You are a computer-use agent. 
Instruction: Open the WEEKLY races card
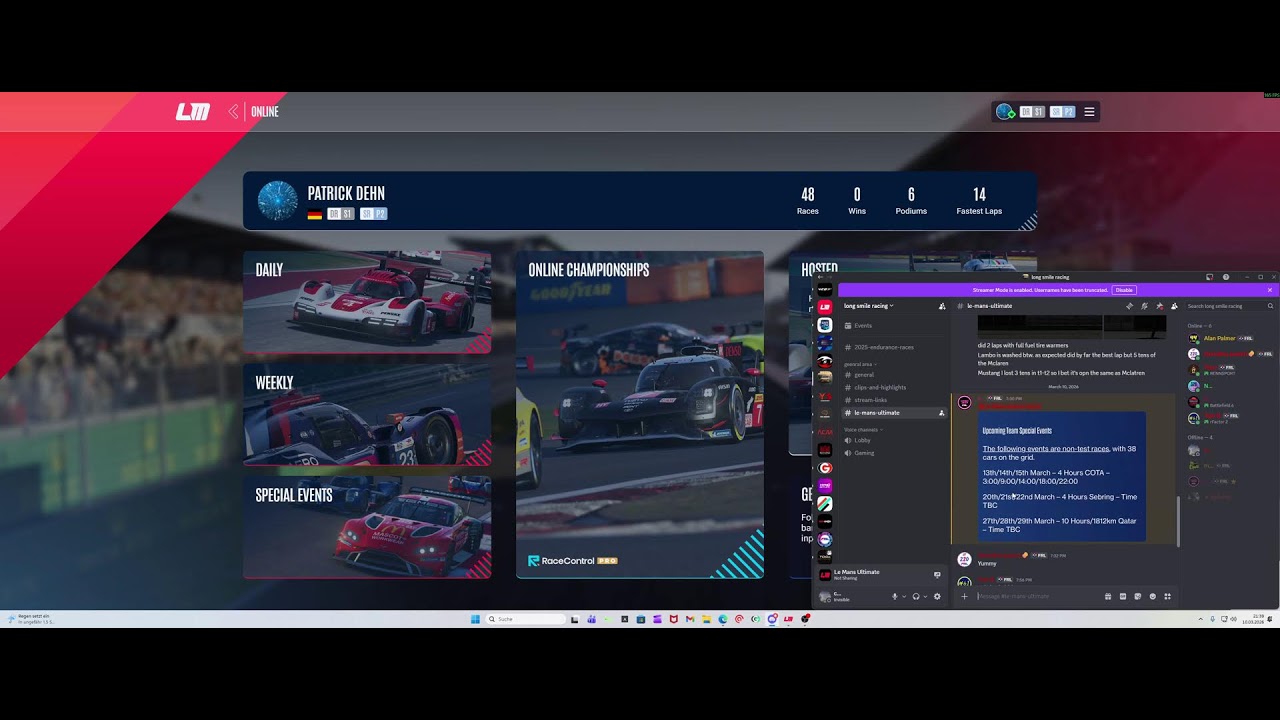(x=367, y=414)
